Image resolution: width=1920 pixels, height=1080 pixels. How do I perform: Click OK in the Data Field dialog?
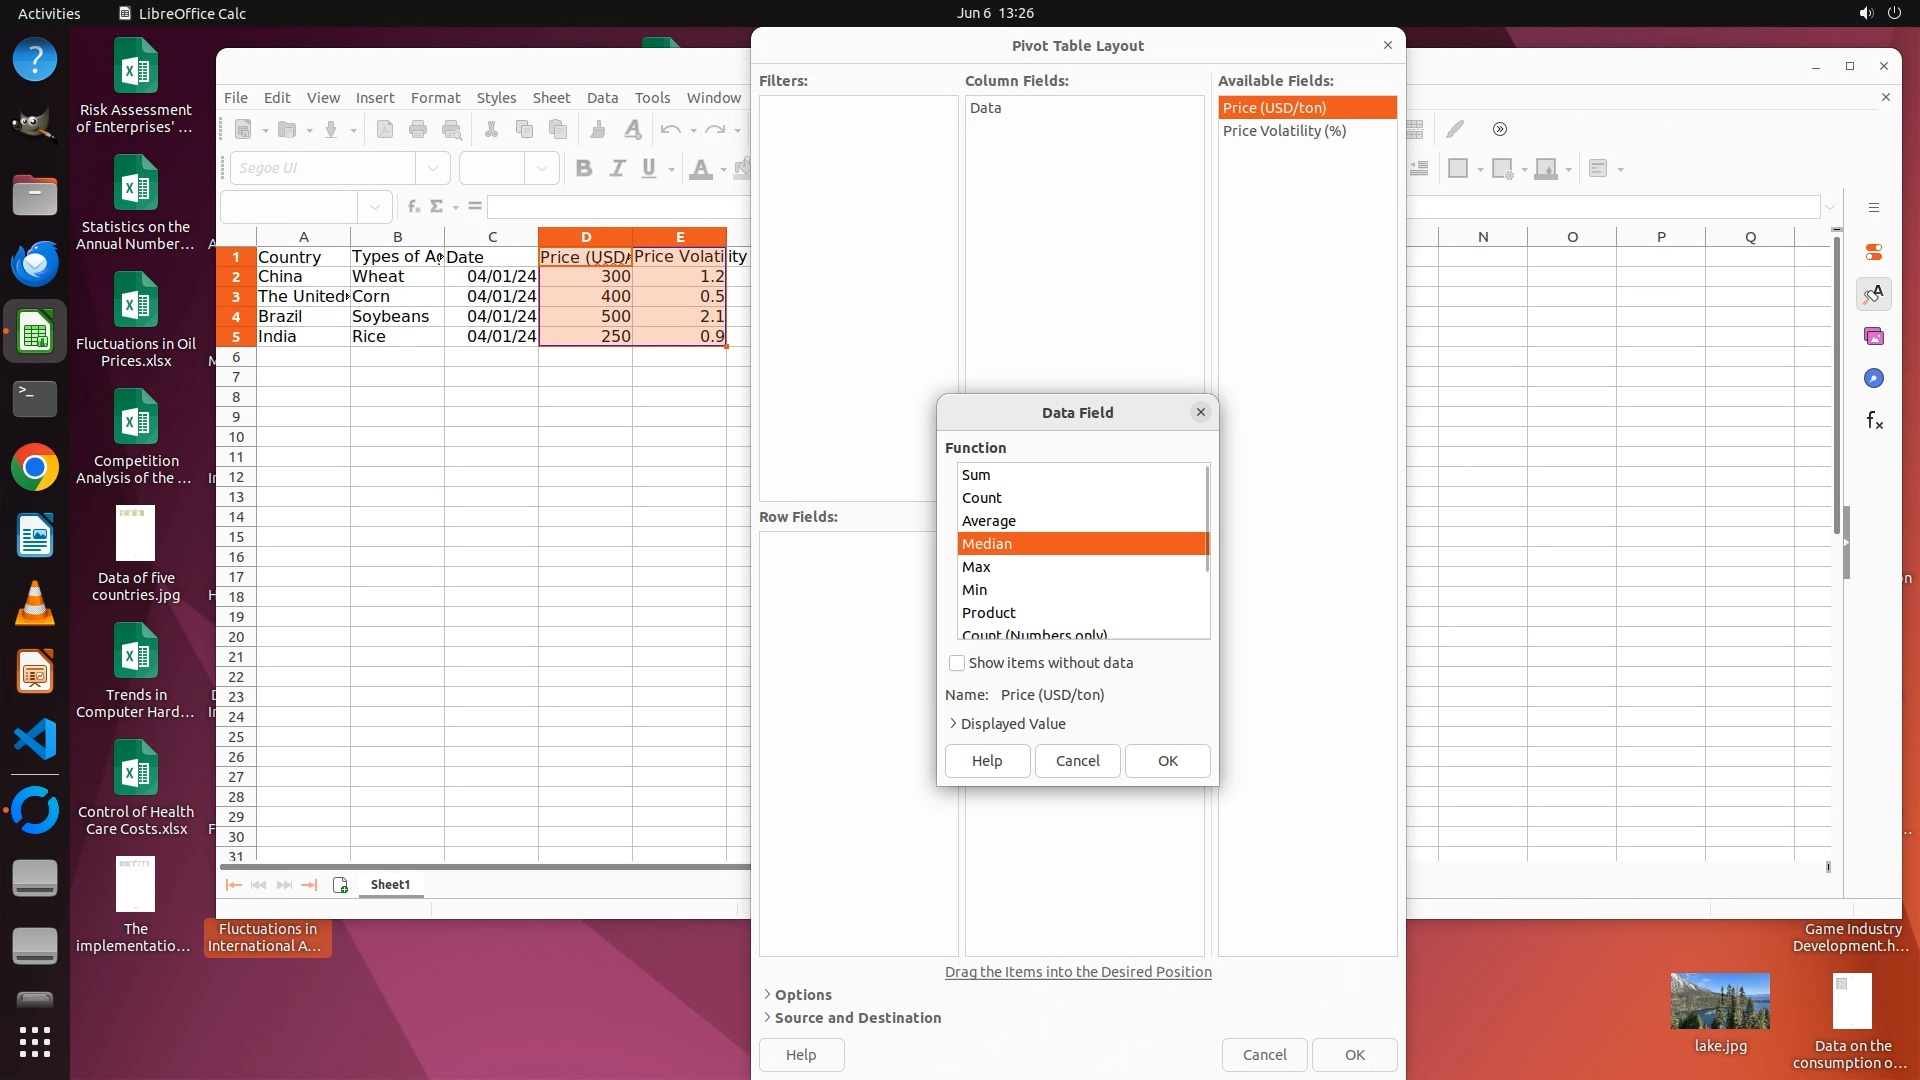point(1167,761)
